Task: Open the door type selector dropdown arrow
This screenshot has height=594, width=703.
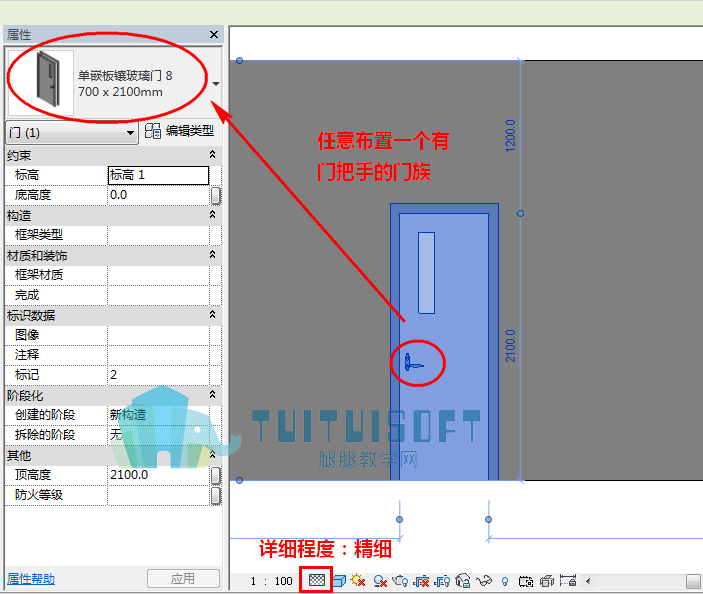Action: click(216, 84)
